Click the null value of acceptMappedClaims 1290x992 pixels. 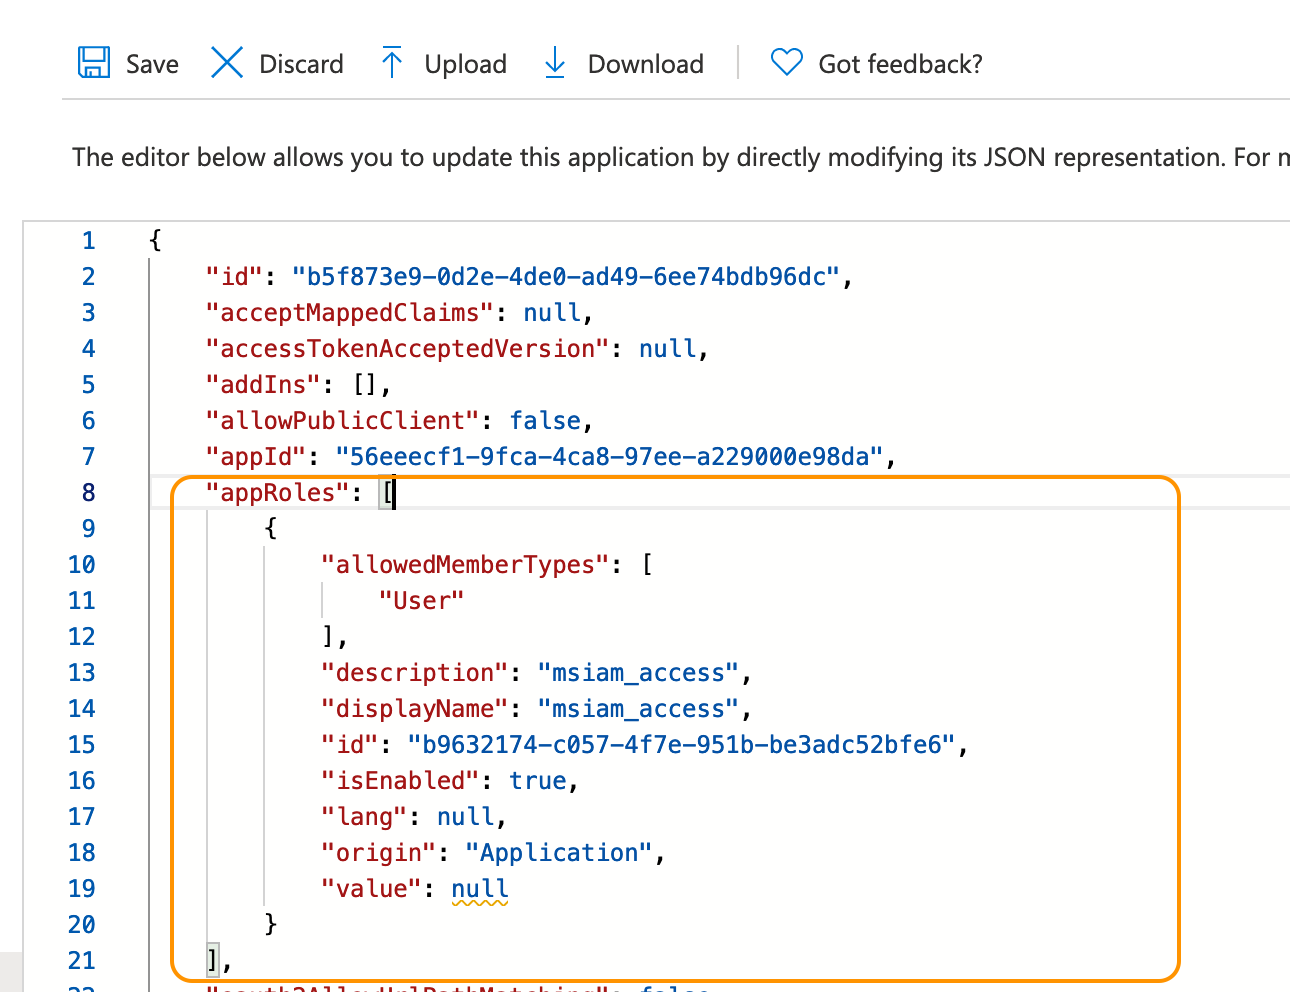[x=552, y=313]
